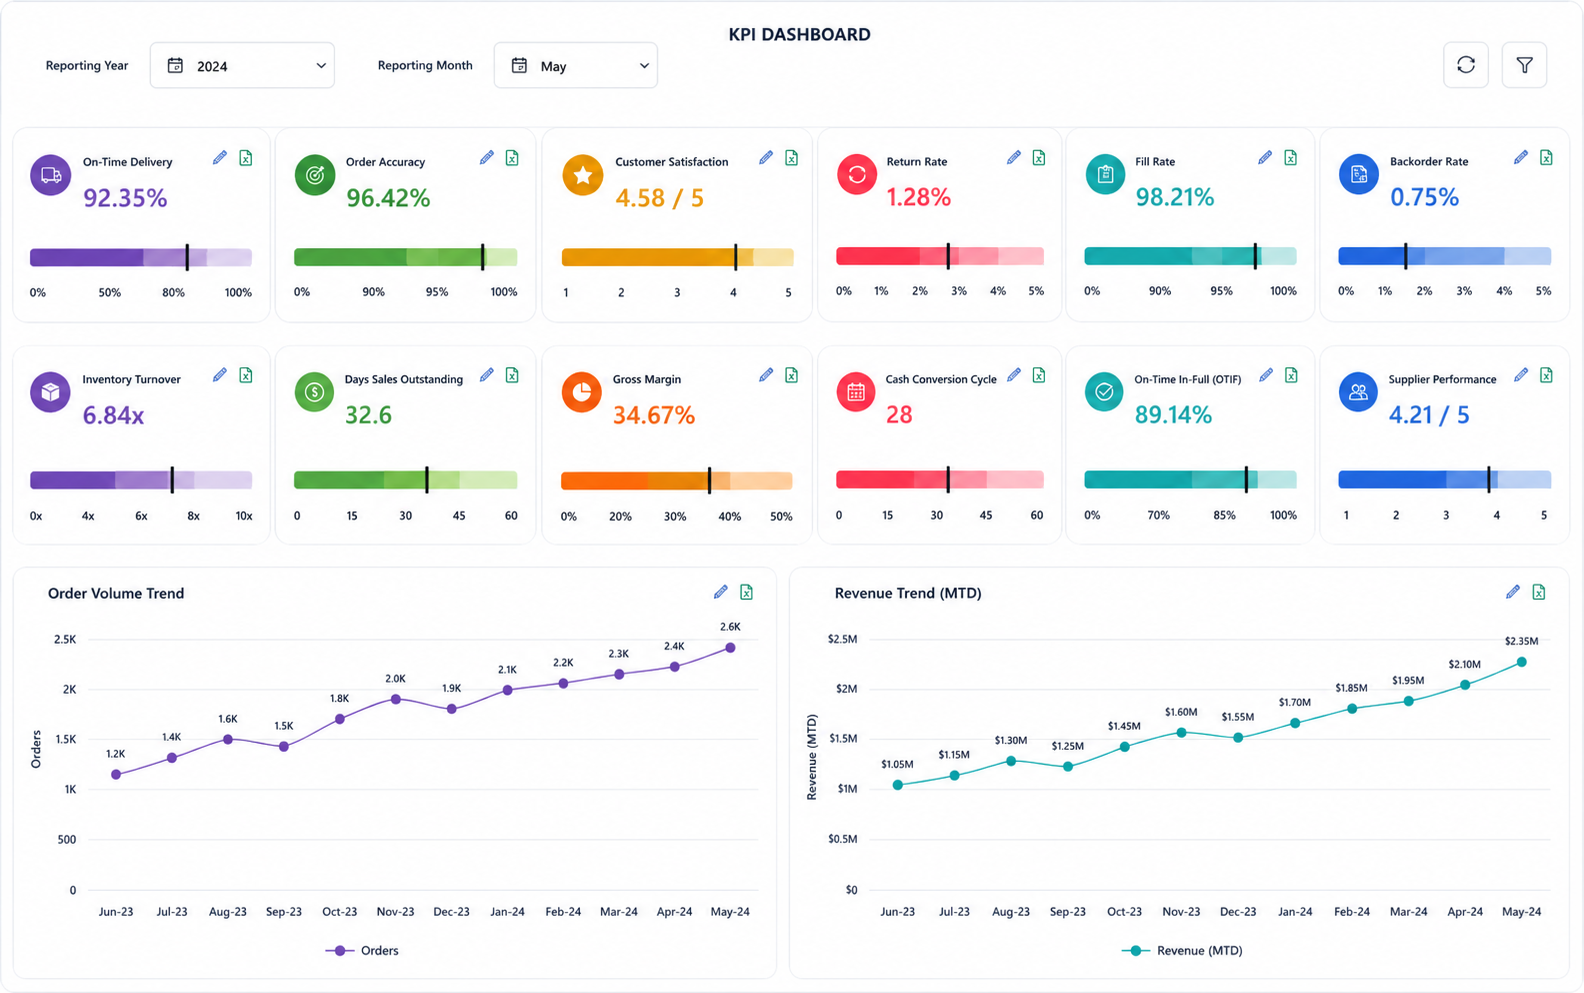Export Backorder Rate to Excel
Viewport: 1584px width, 993px height.
(1546, 158)
